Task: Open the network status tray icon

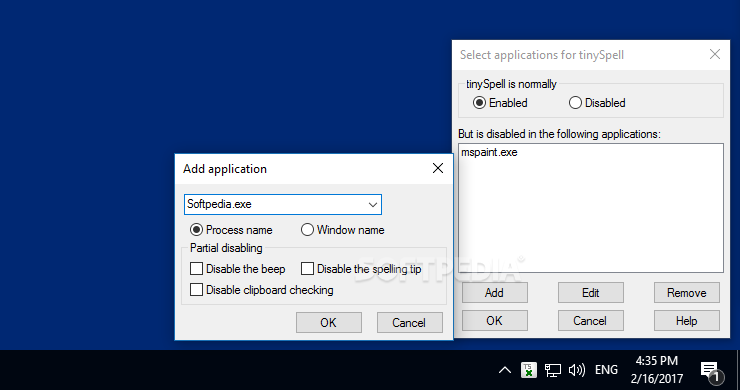Action: click(552, 370)
